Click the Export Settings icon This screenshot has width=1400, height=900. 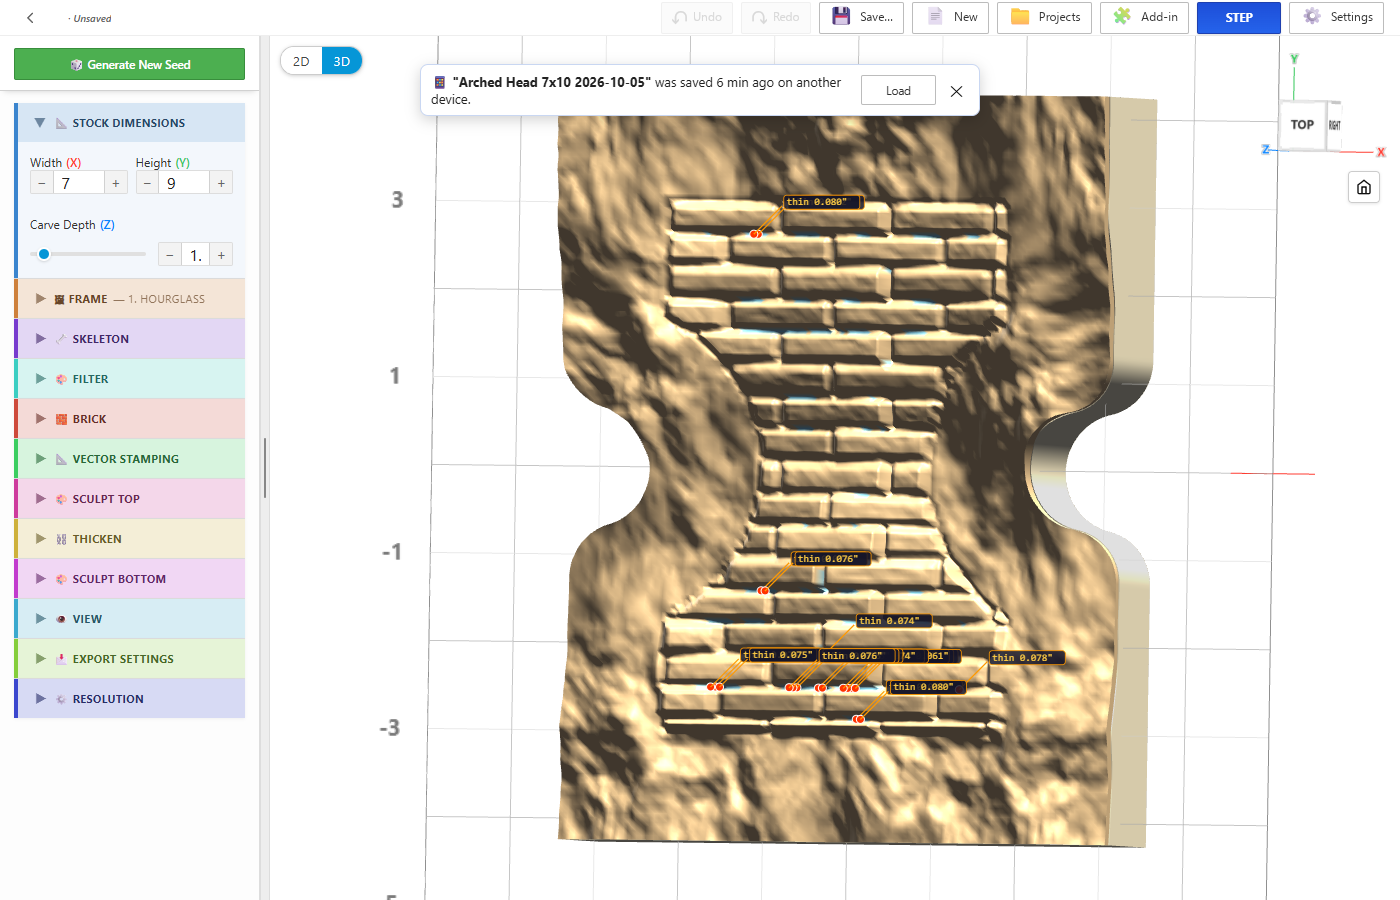pyautogui.click(x=61, y=659)
